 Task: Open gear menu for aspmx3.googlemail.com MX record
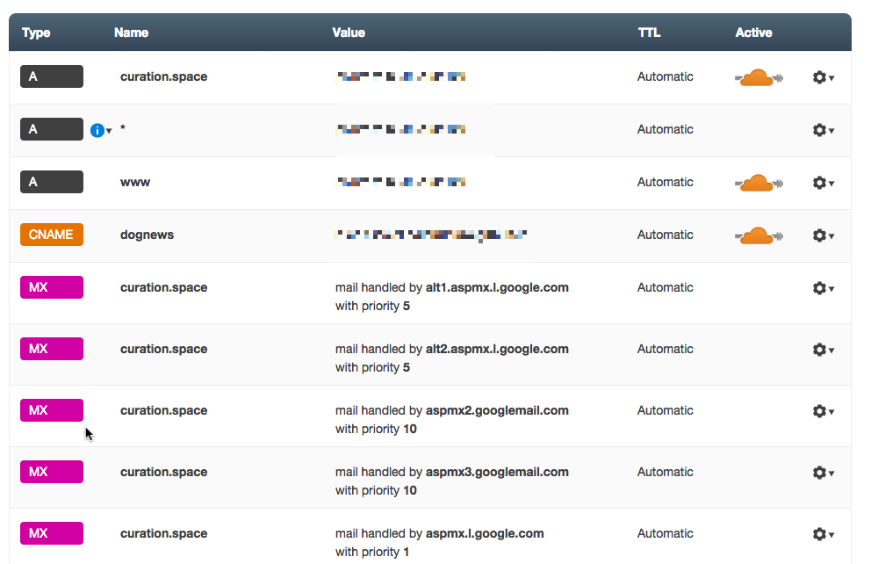click(823, 473)
